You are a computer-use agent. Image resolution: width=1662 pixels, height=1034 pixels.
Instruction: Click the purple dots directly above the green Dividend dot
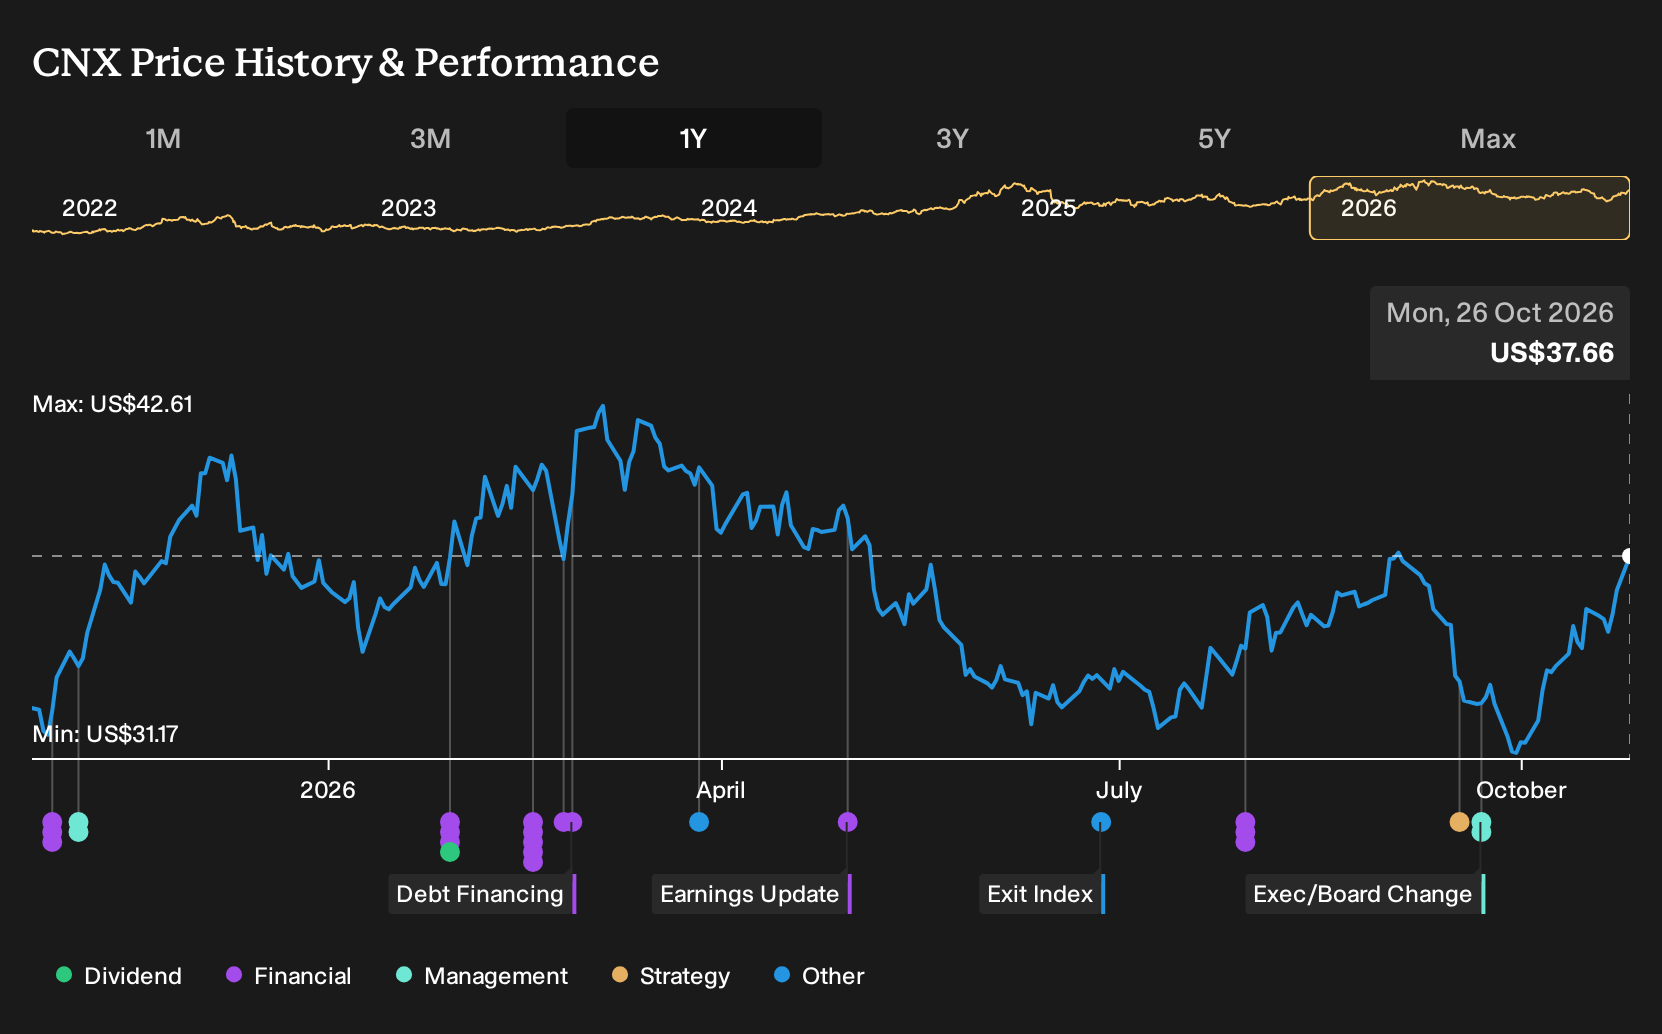click(450, 829)
